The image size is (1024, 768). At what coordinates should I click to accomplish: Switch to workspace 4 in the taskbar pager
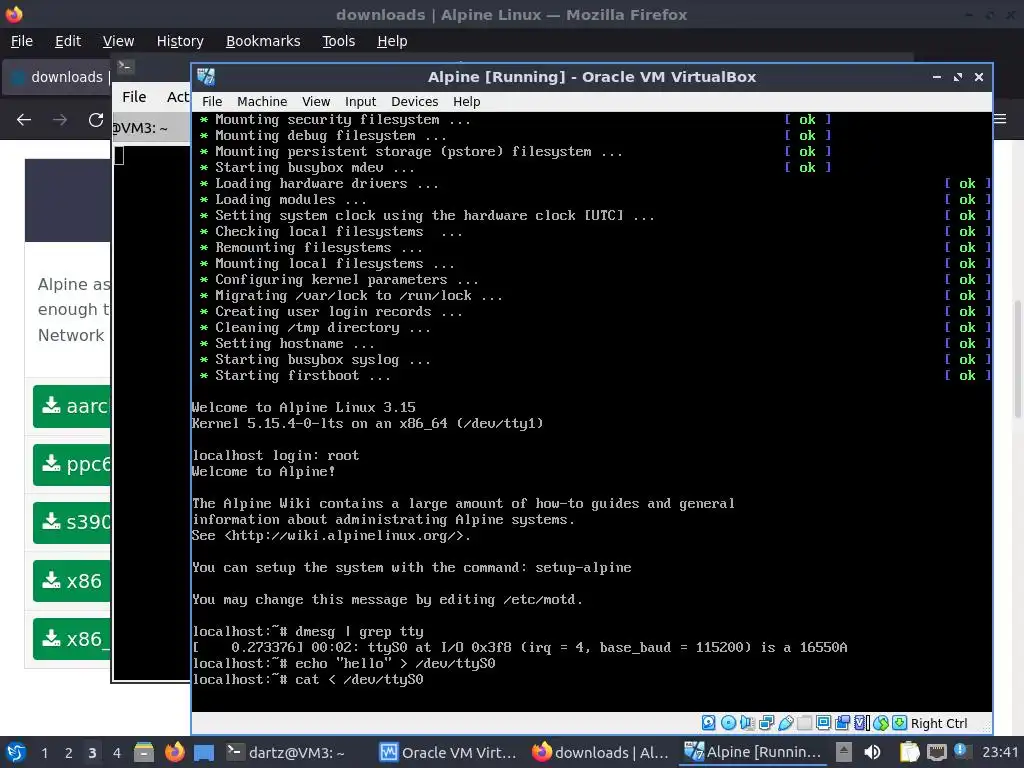116,753
